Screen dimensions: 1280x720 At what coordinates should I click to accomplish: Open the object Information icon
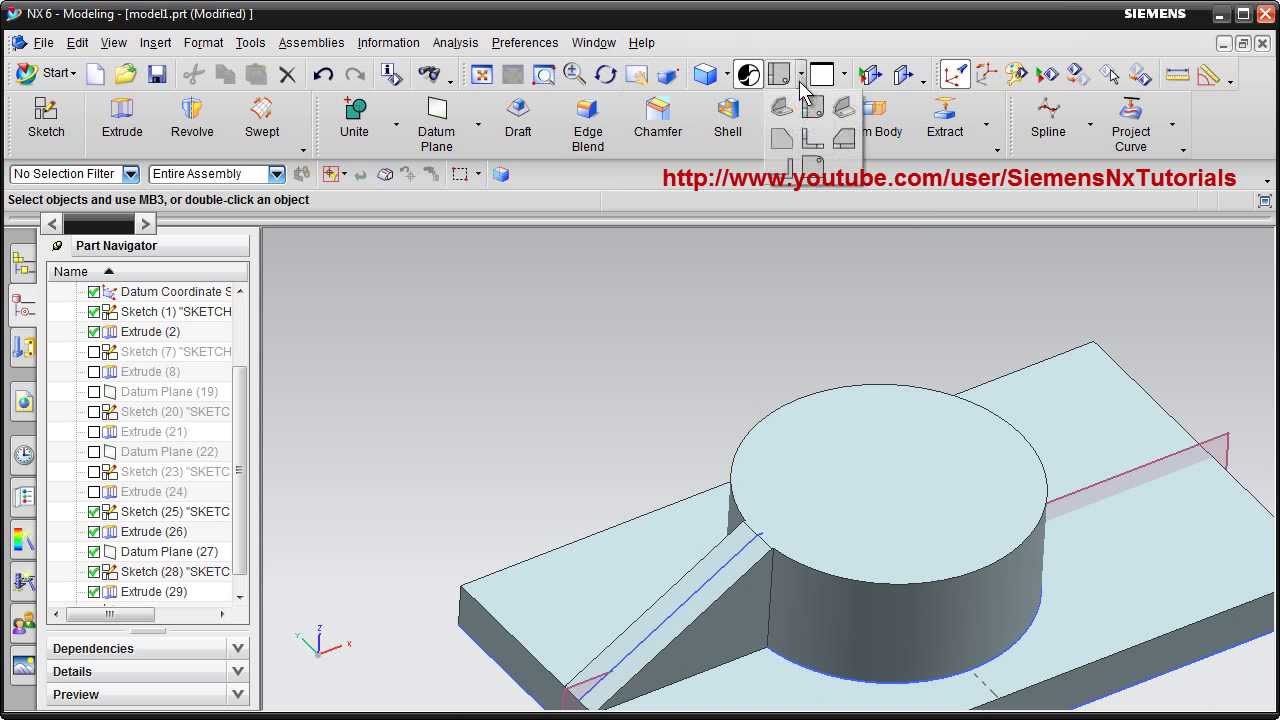[x=392, y=74]
